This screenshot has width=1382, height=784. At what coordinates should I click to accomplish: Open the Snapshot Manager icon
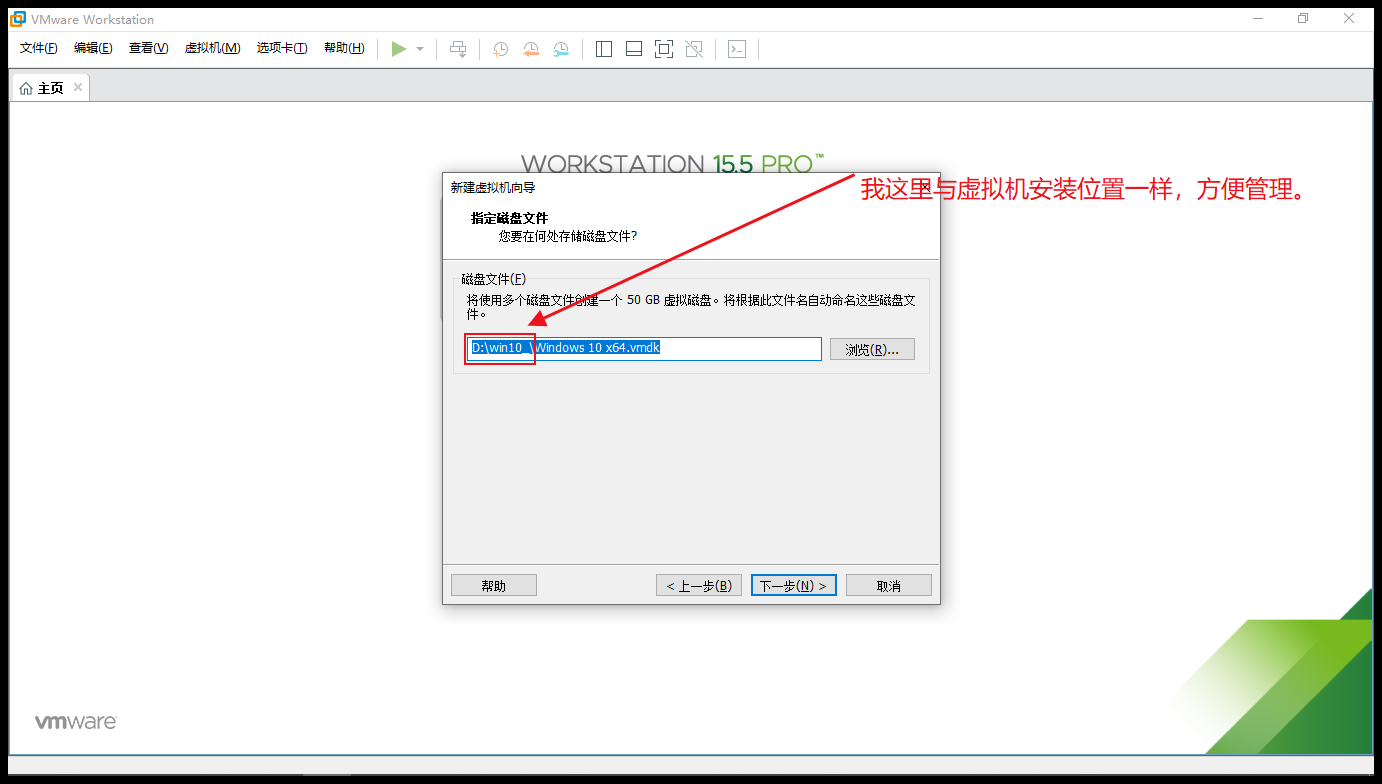tap(562, 49)
